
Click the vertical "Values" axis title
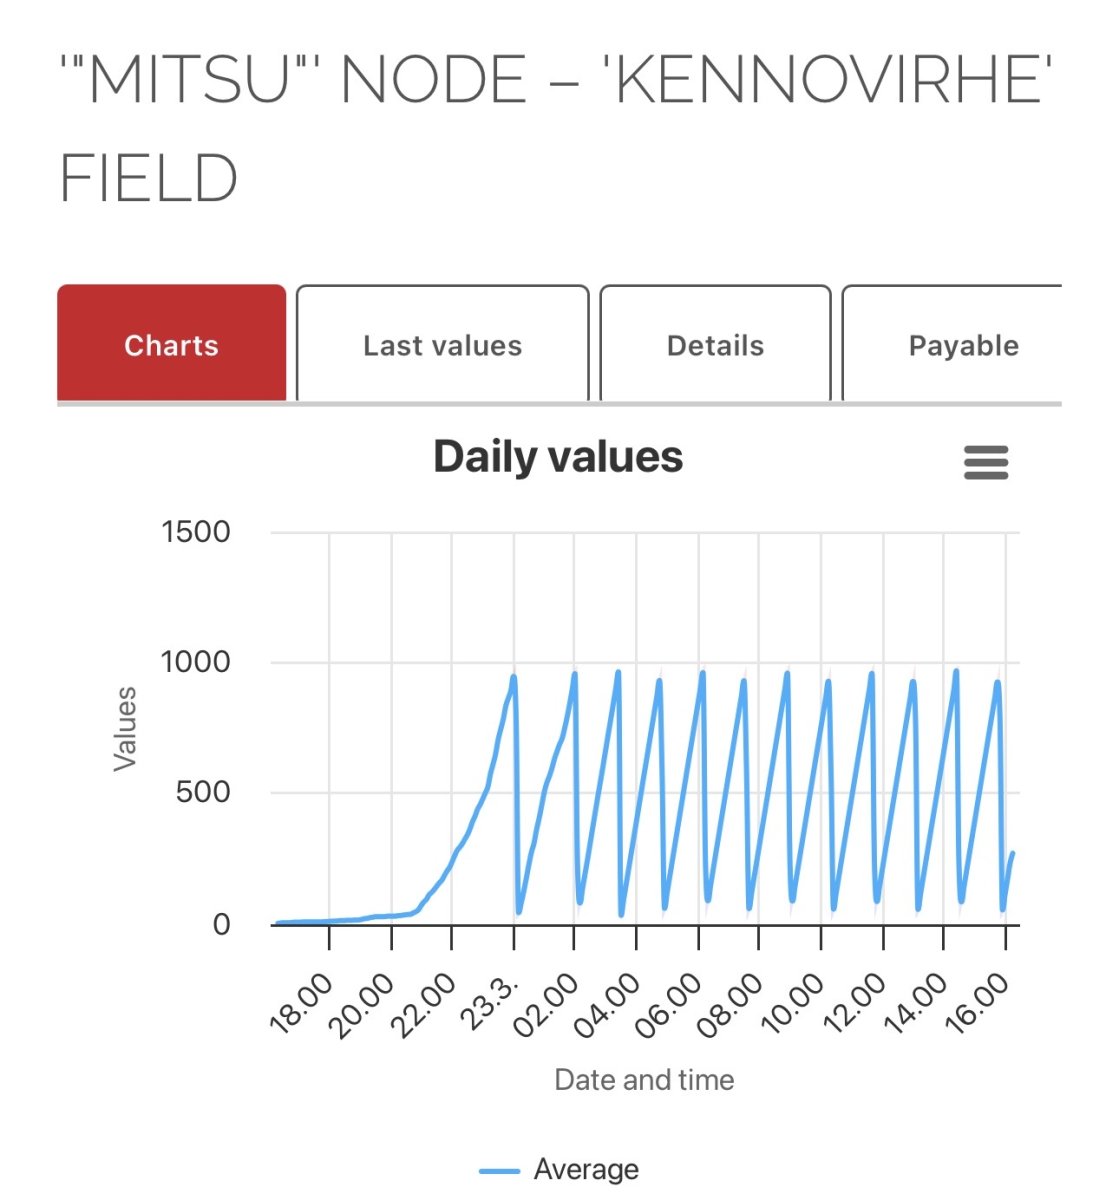click(x=125, y=728)
